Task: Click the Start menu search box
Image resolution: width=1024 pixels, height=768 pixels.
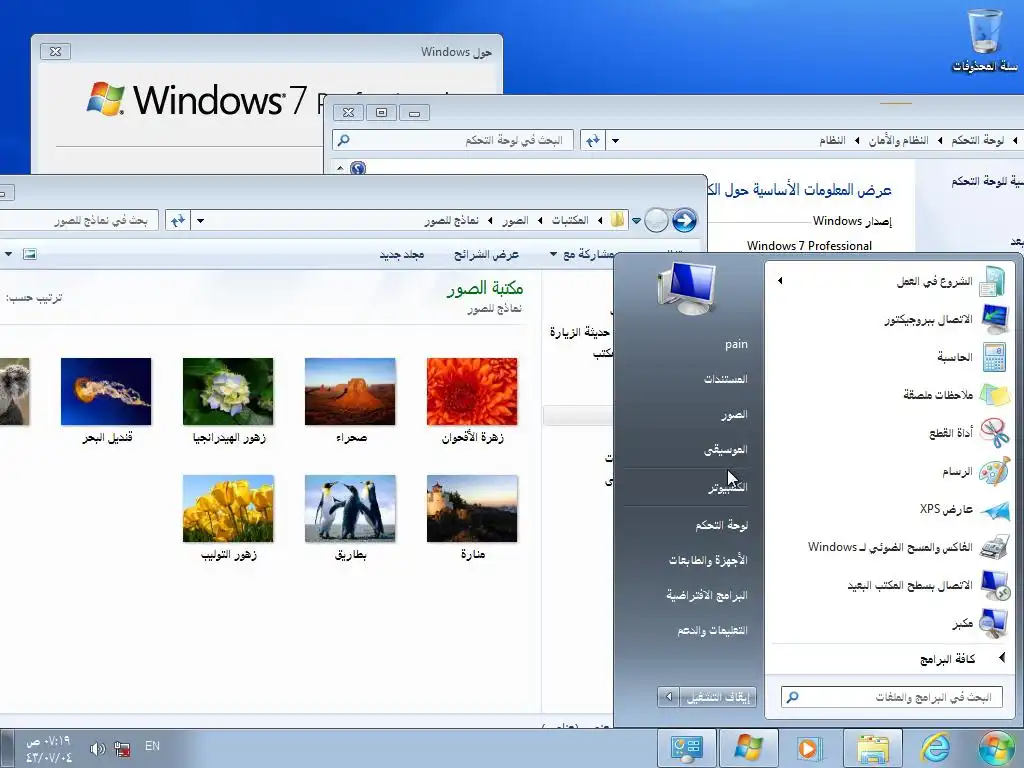Action: [x=892, y=697]
